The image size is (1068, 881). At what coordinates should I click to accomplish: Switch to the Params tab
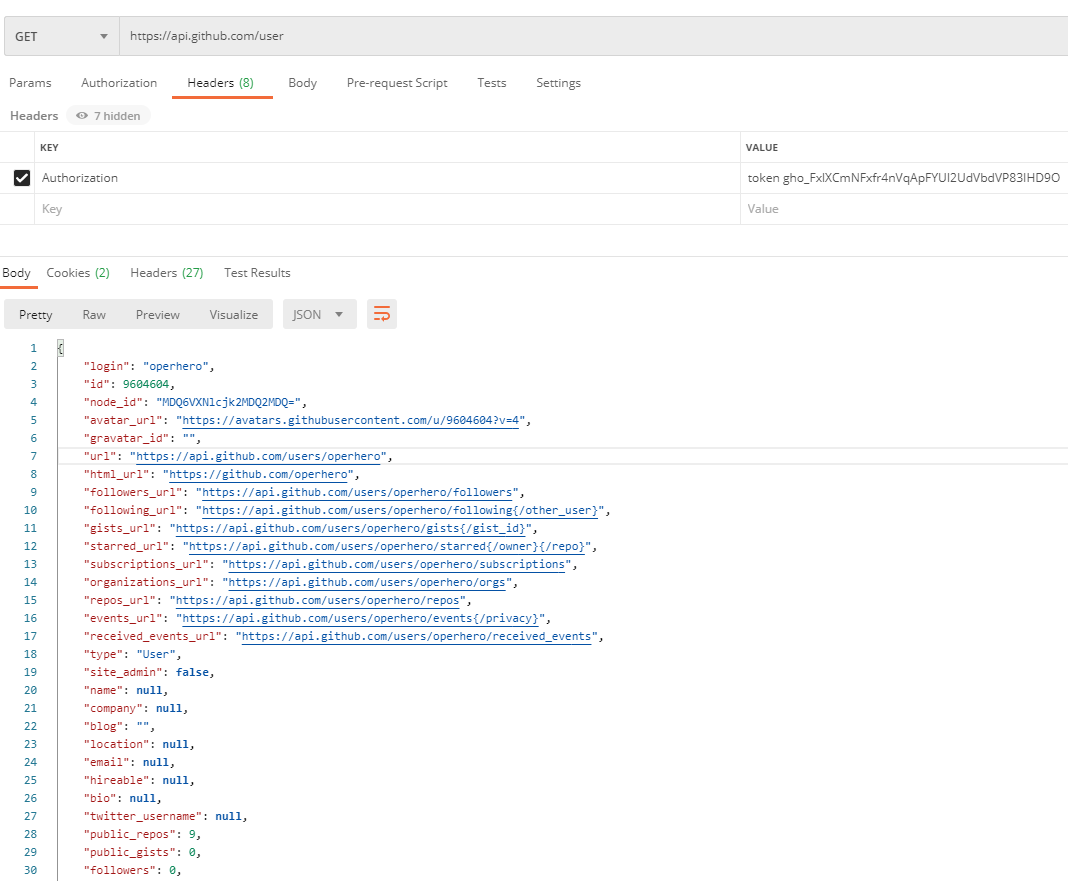click(30, 82)
